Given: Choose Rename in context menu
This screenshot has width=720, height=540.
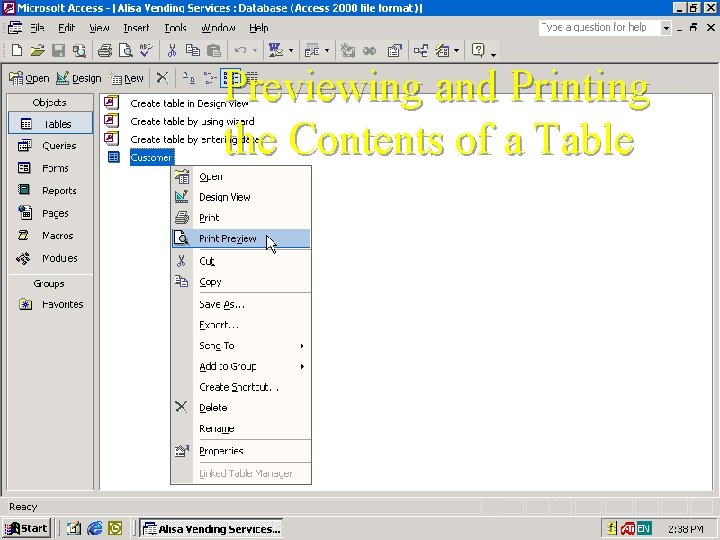Looking at the screenshot, I should [241, 428].
